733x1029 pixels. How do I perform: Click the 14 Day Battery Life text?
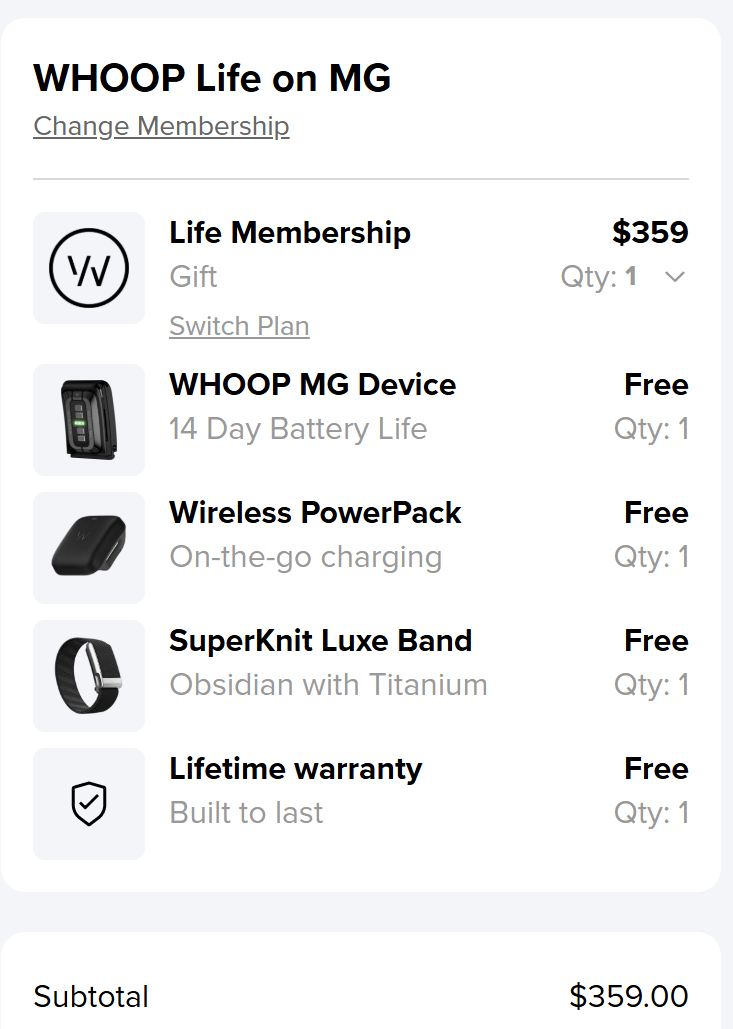tap(298, 429)
